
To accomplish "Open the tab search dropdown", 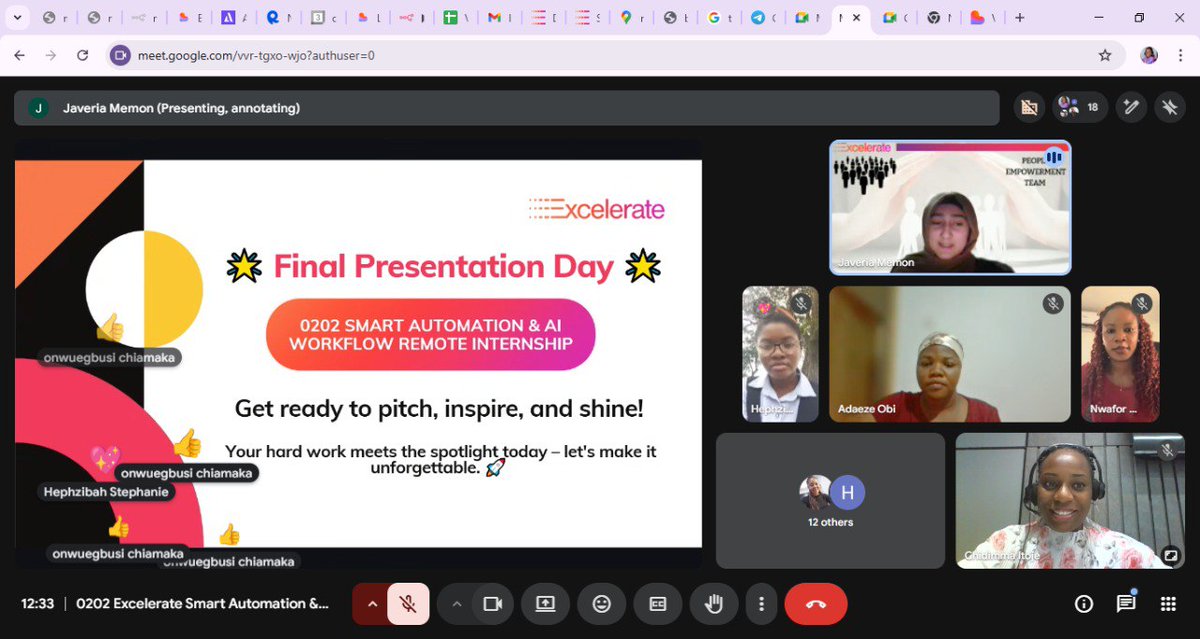I will (17, 18).
